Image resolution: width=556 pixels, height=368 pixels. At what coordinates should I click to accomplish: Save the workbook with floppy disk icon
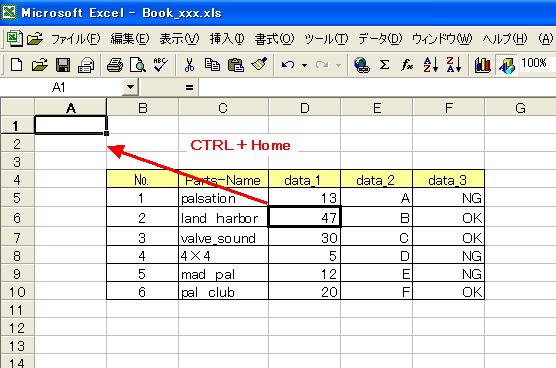click(63, 65)
